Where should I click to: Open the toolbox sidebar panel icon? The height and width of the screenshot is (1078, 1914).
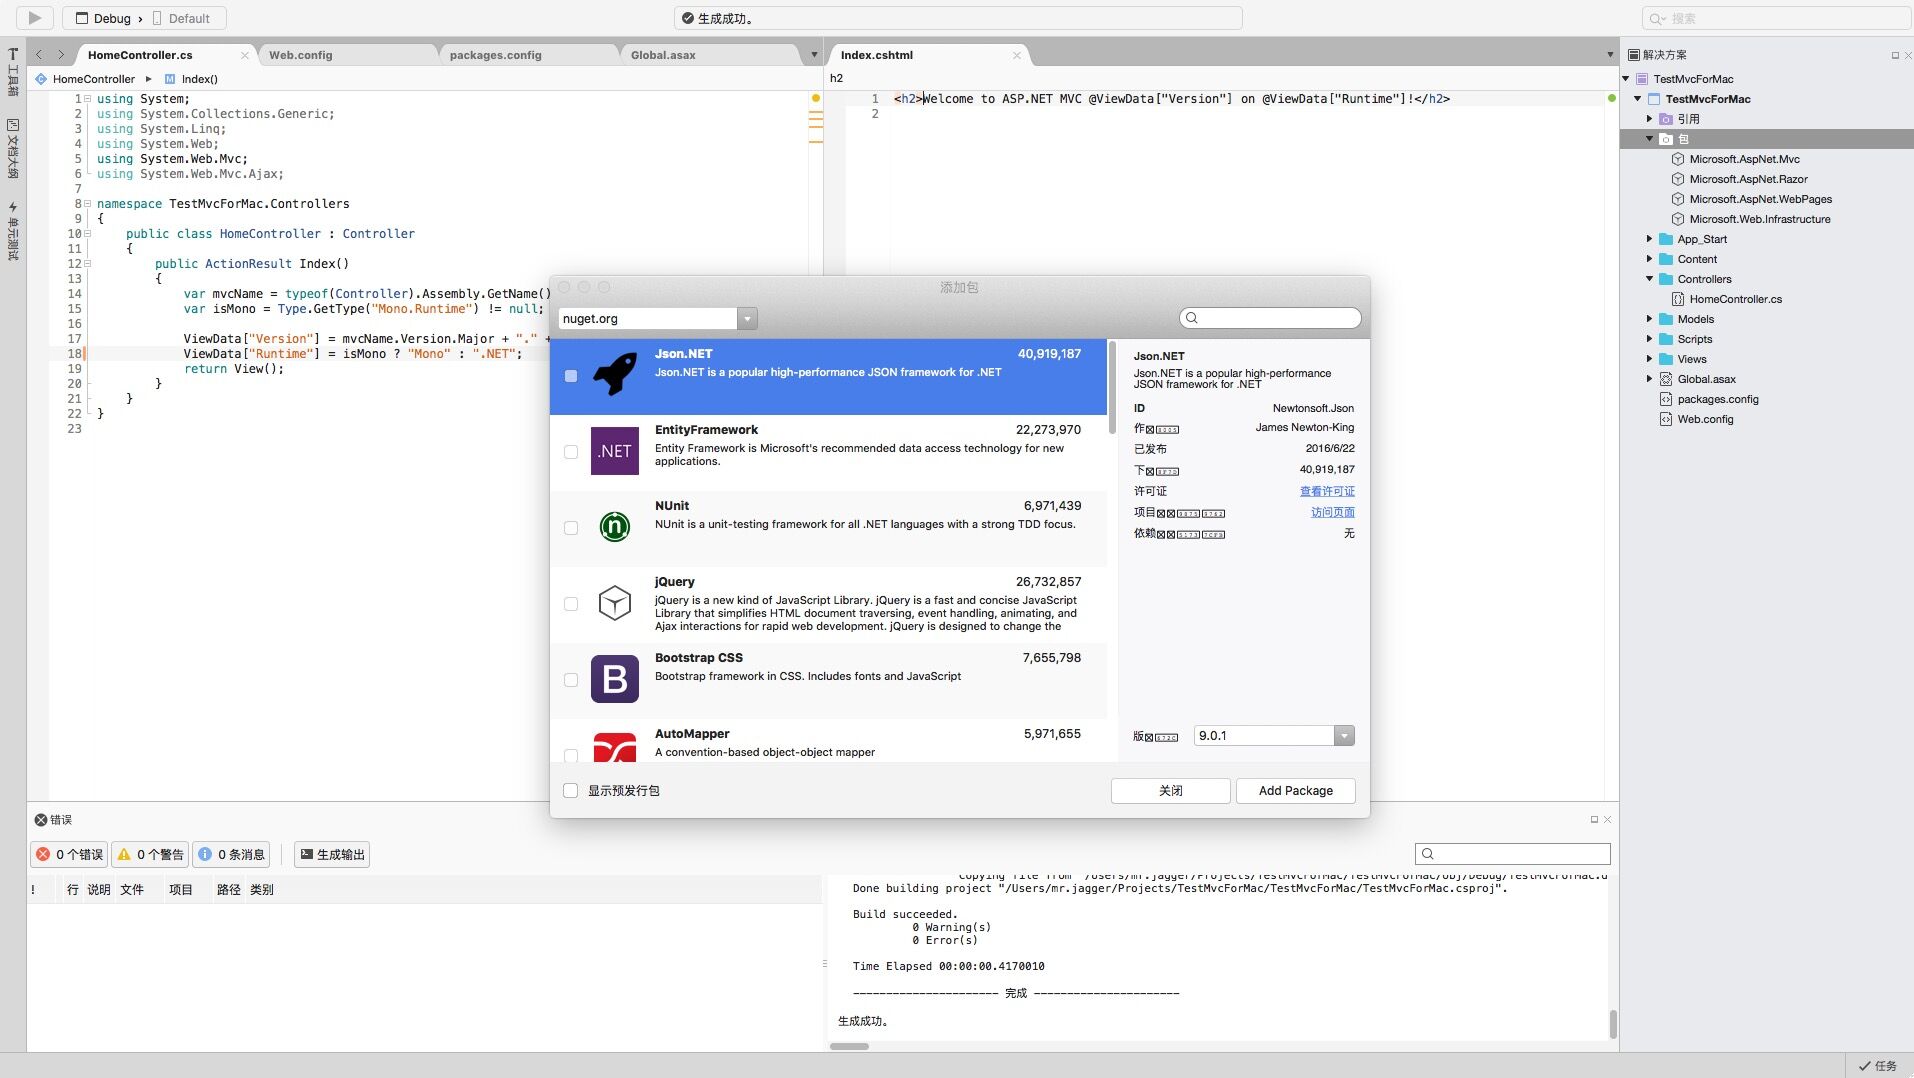pos(13,71)
